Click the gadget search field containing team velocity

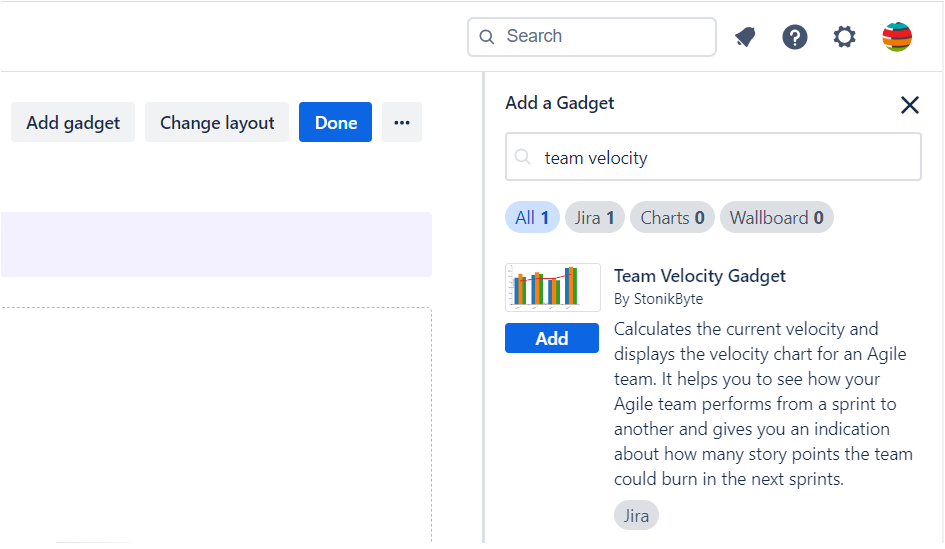714,157
